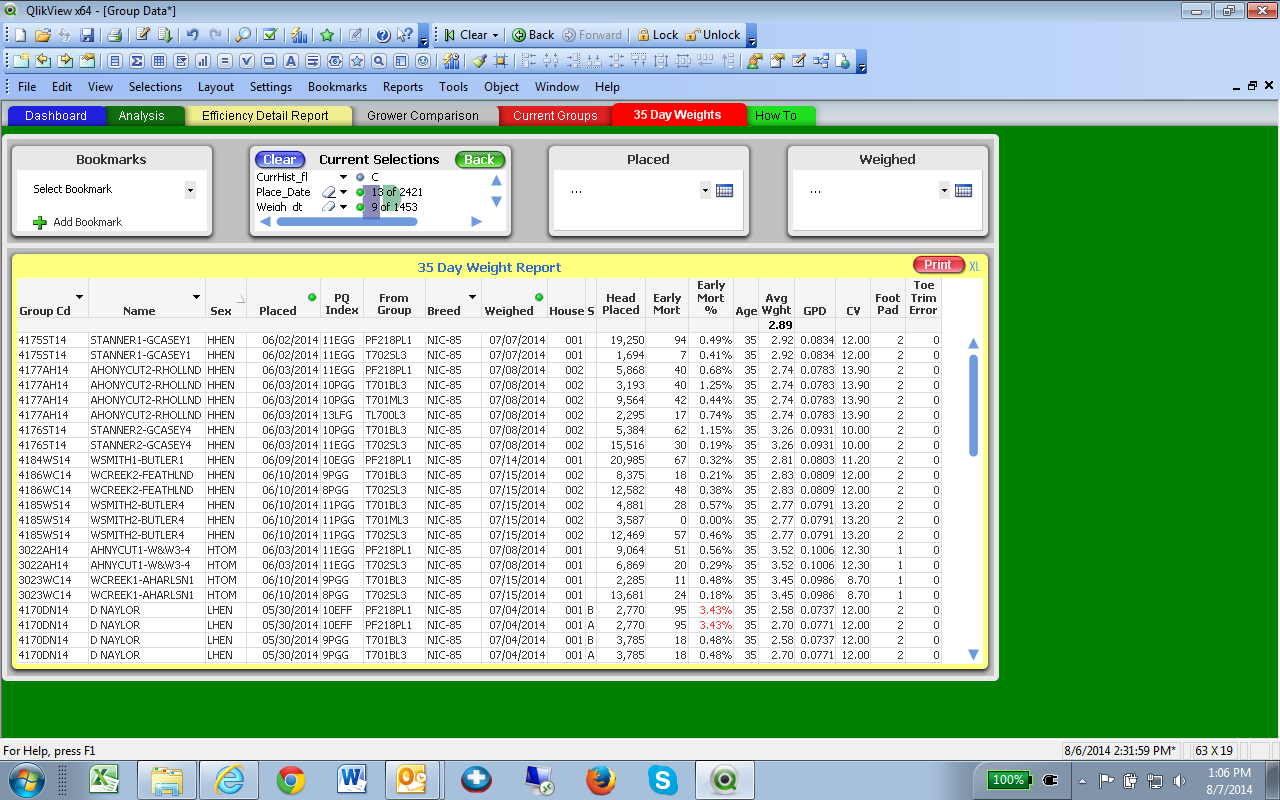The image size is (1280, 800).
Task: Click the report's vertical scrollbar thumb
Action: (x=974, y=405)
